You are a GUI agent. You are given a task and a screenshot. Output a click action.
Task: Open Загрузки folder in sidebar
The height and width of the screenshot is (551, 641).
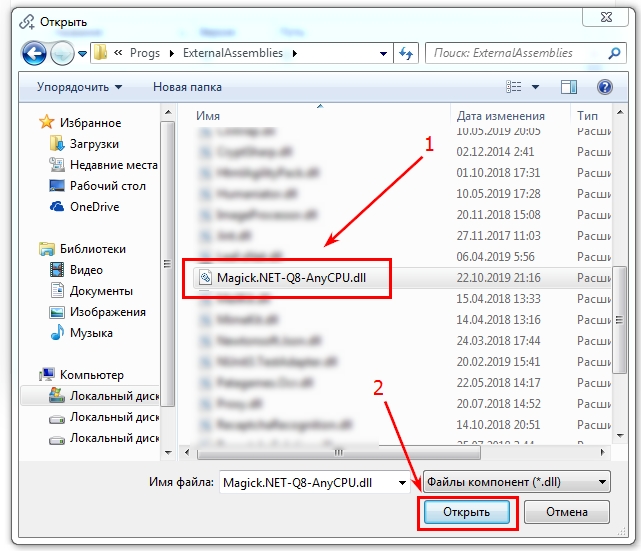tap(94, 144)
